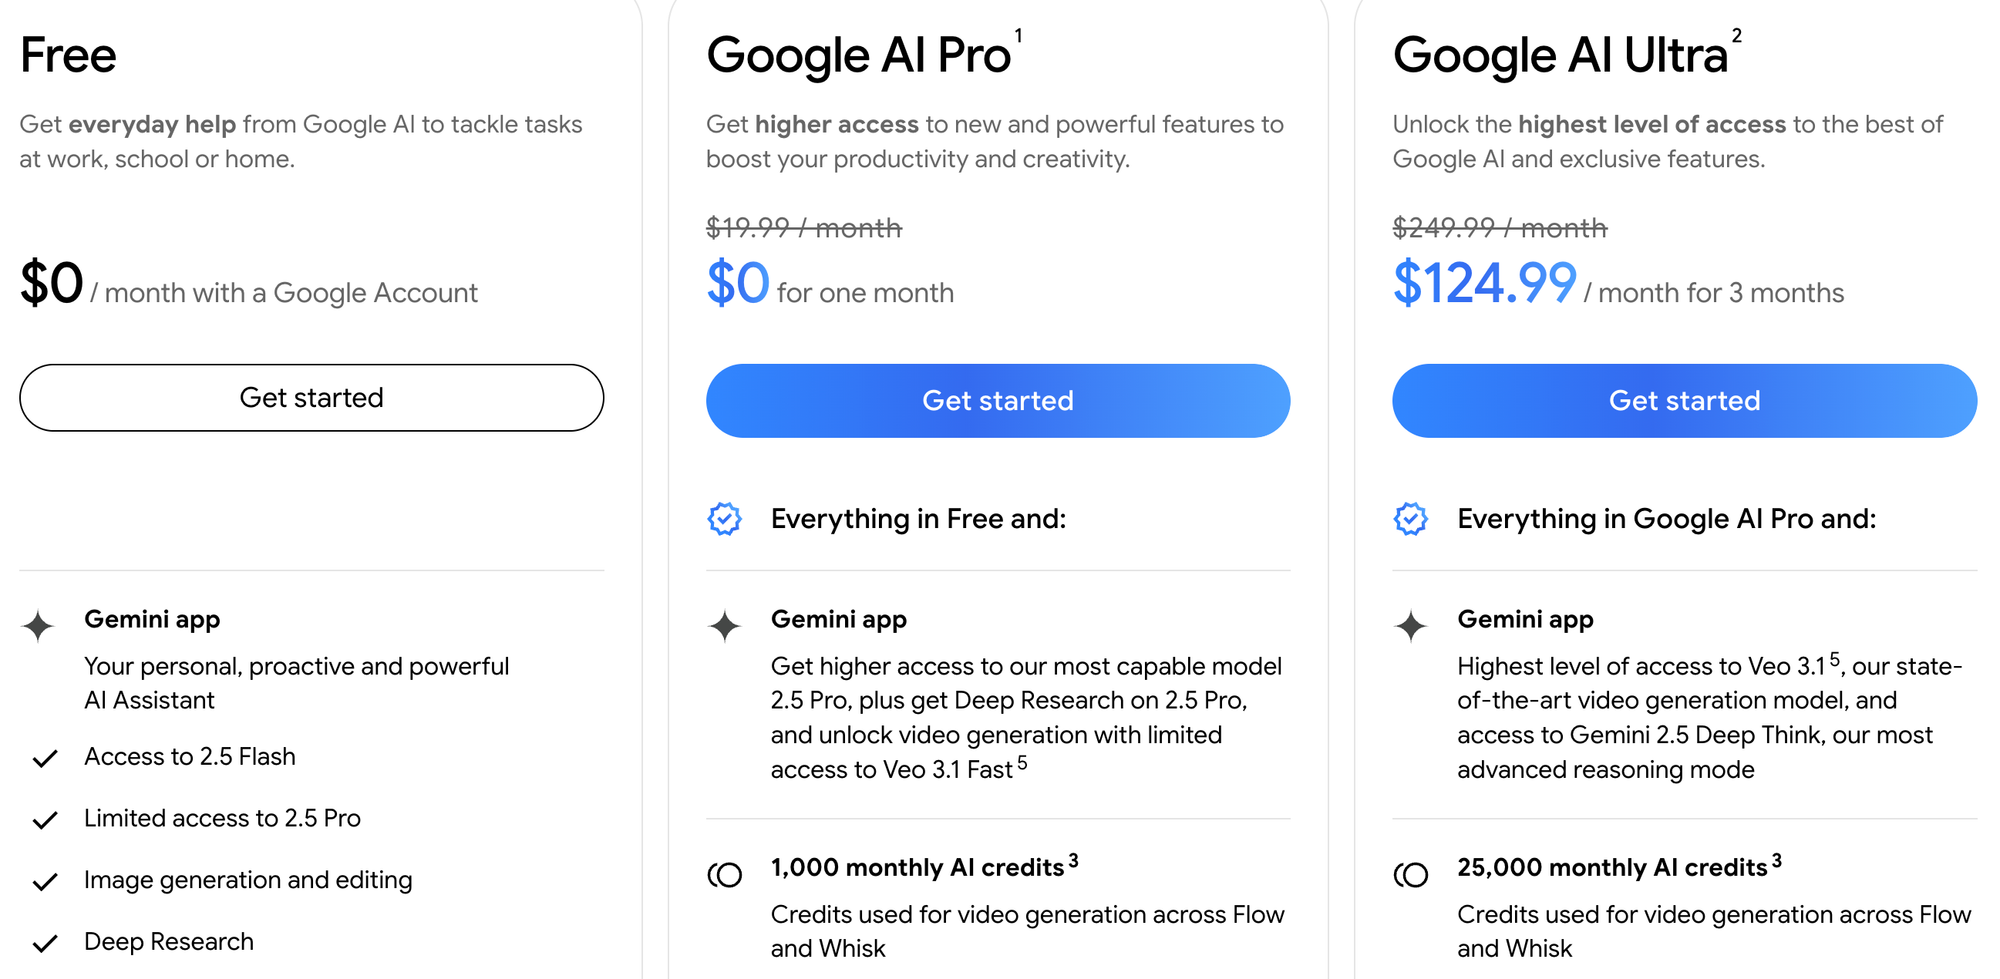The image size is (2000, 979).
Task: Click the strikethrough $249.99 / month price
Action: (1500, 228)
